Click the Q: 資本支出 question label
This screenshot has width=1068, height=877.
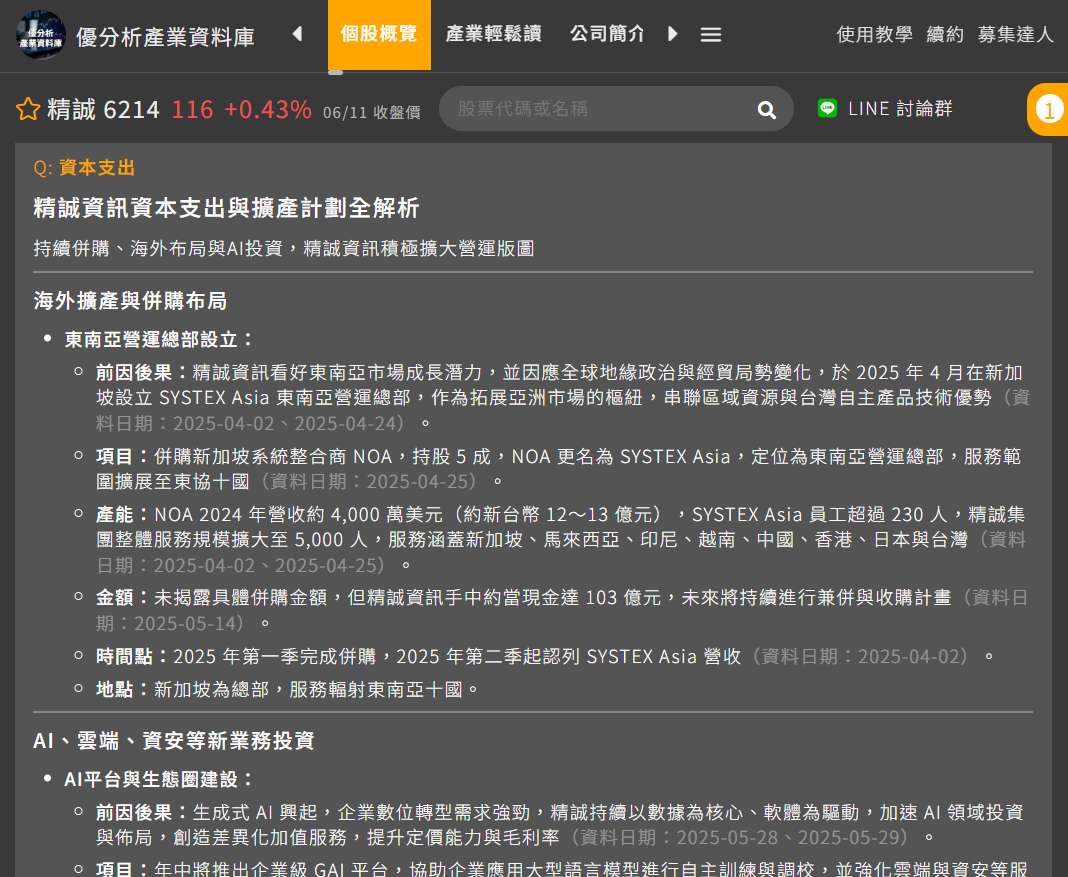tap(84, 168)
